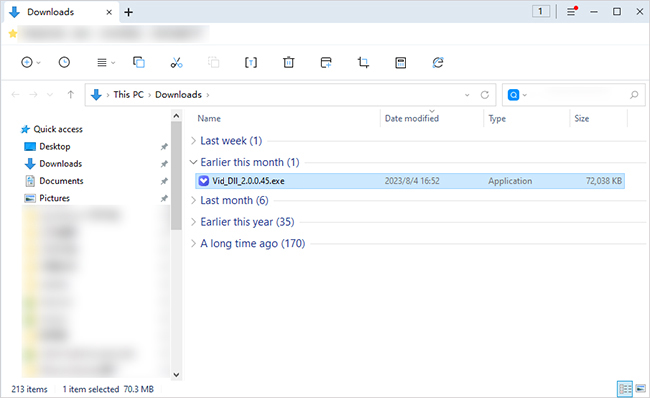Image resolution: width=650 pixels, height=398 pixels.
Task: Open Documents in the sidebar
Action: [x=61, y=181]
